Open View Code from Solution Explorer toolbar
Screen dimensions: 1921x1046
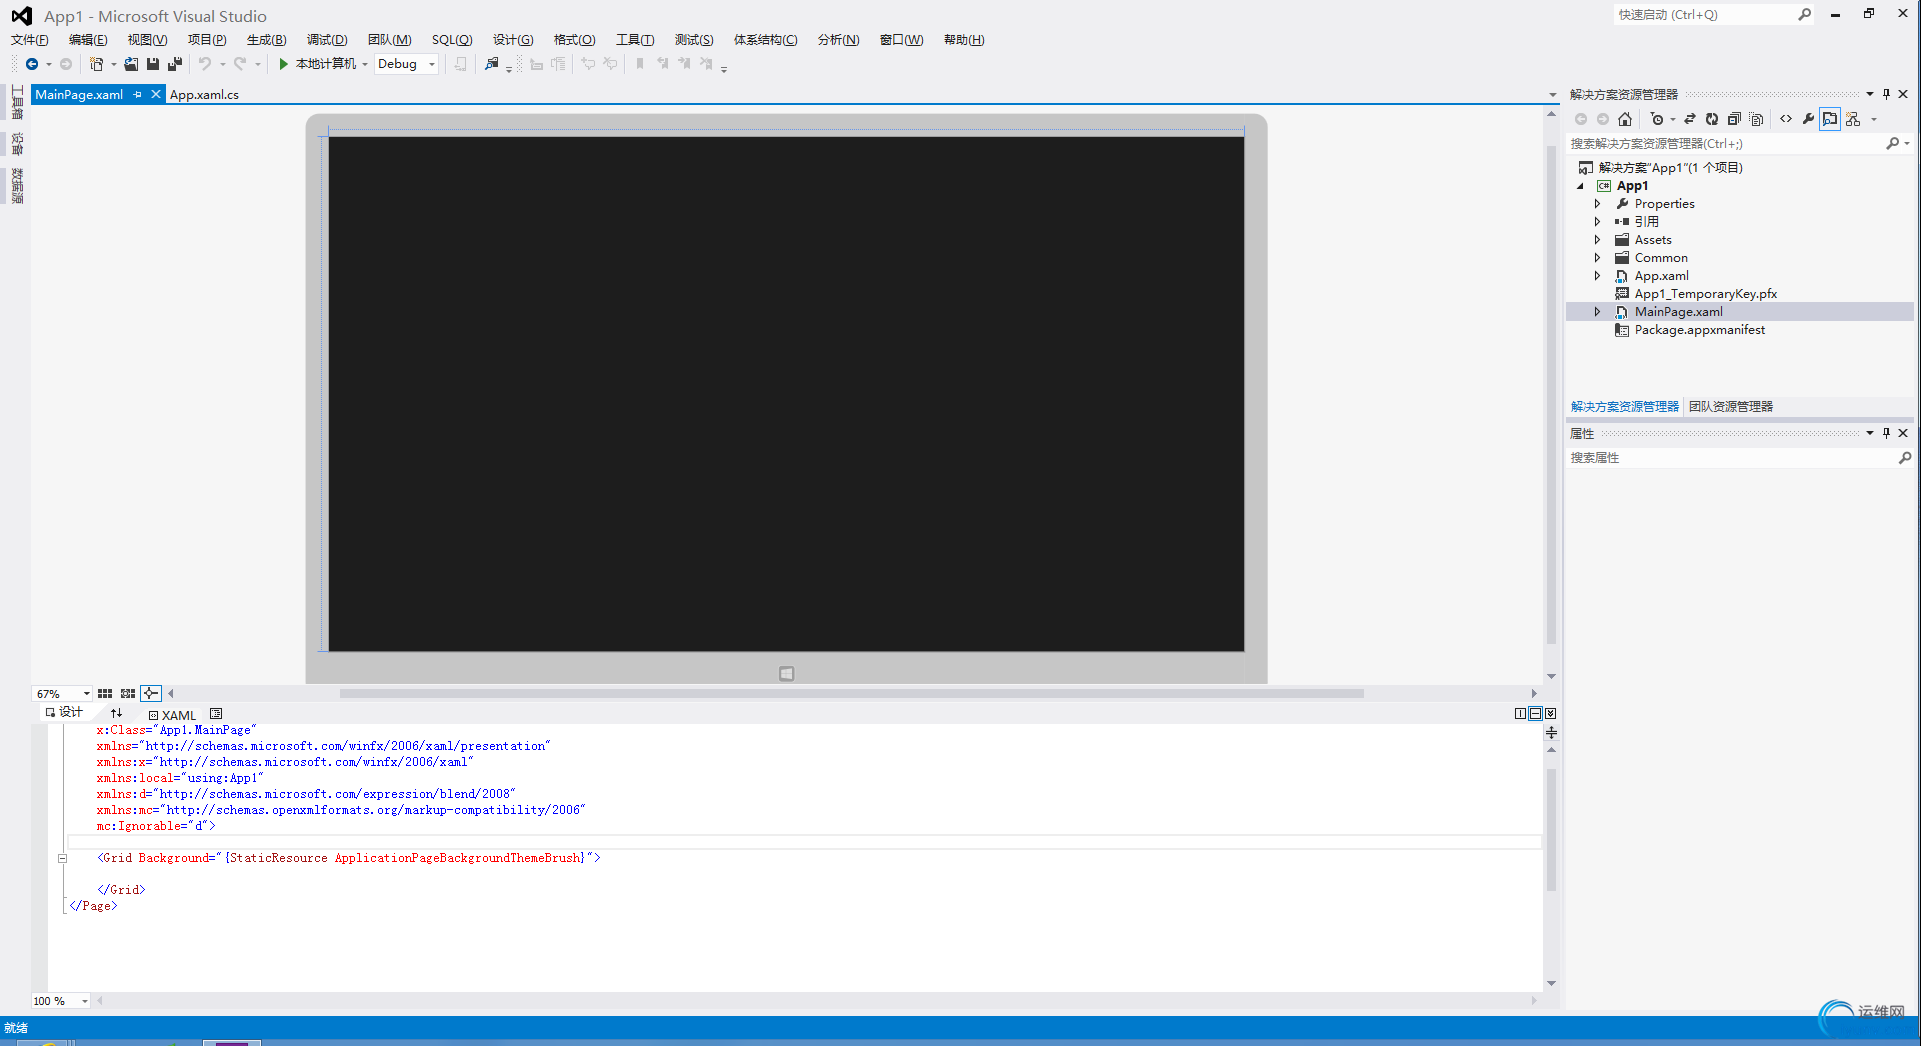click(1787, 119)
